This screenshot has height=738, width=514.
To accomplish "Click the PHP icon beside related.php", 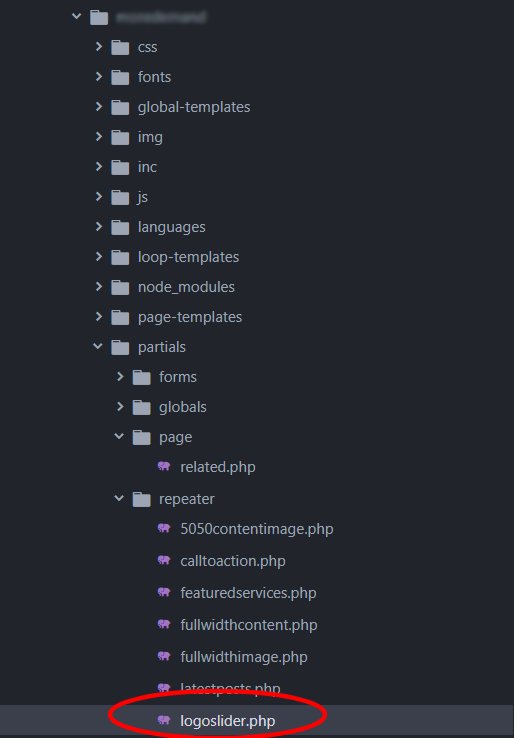I will click(x=164, y=466).
